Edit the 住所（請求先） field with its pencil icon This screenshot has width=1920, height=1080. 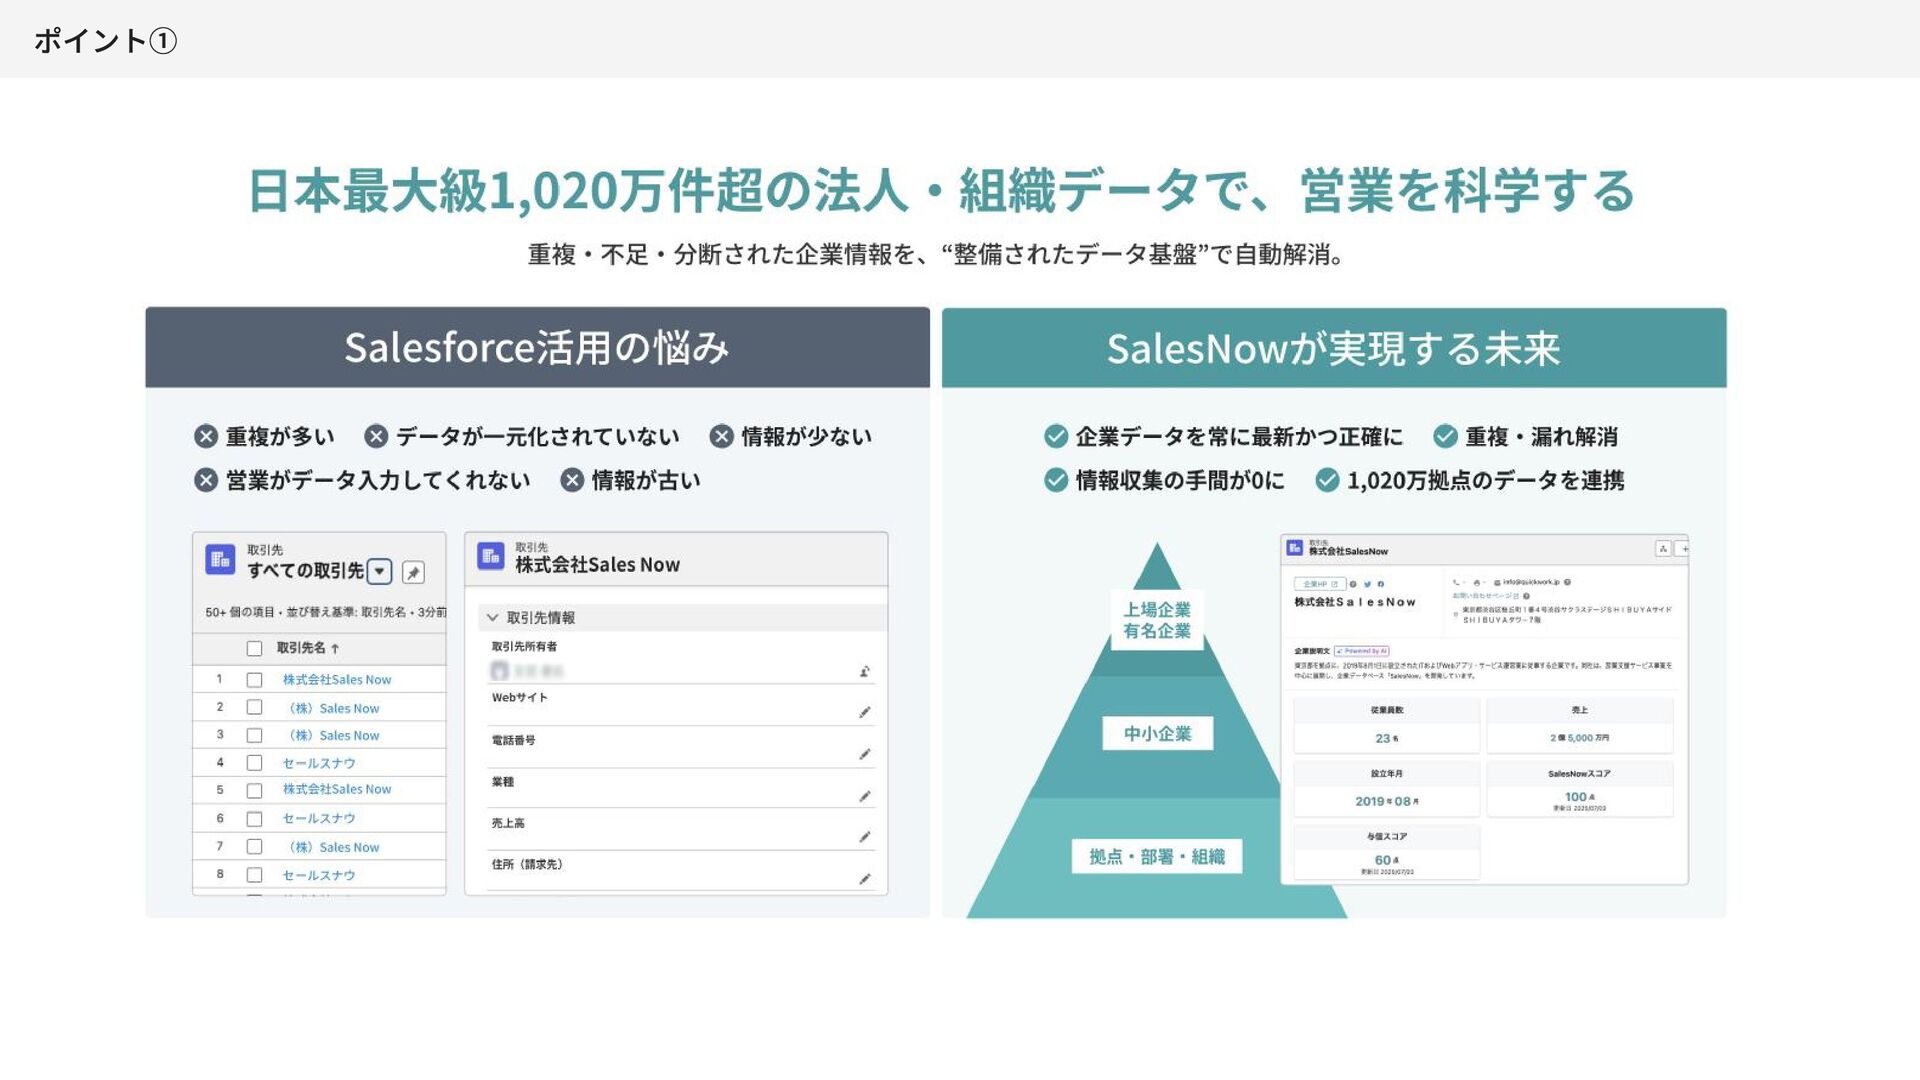pyautogui.click(x=864, y=879)
